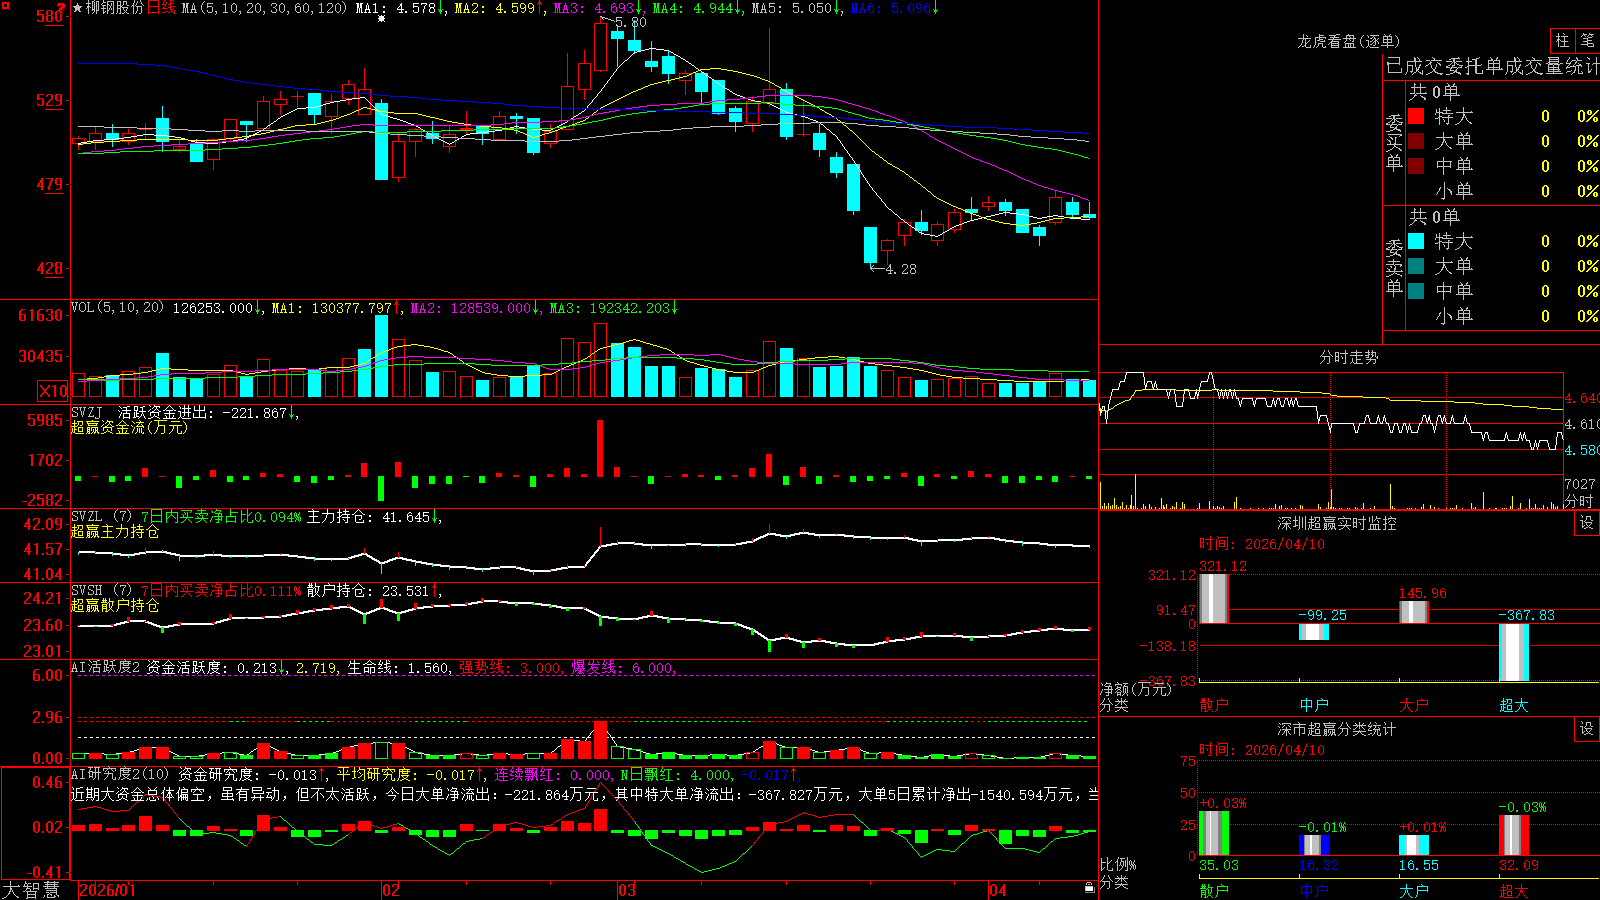The width and height of the screenshot is (1600, 900).
Task: Click the 时间: 2026/04/10 label in 实时监控
Action: [1262, 544]
